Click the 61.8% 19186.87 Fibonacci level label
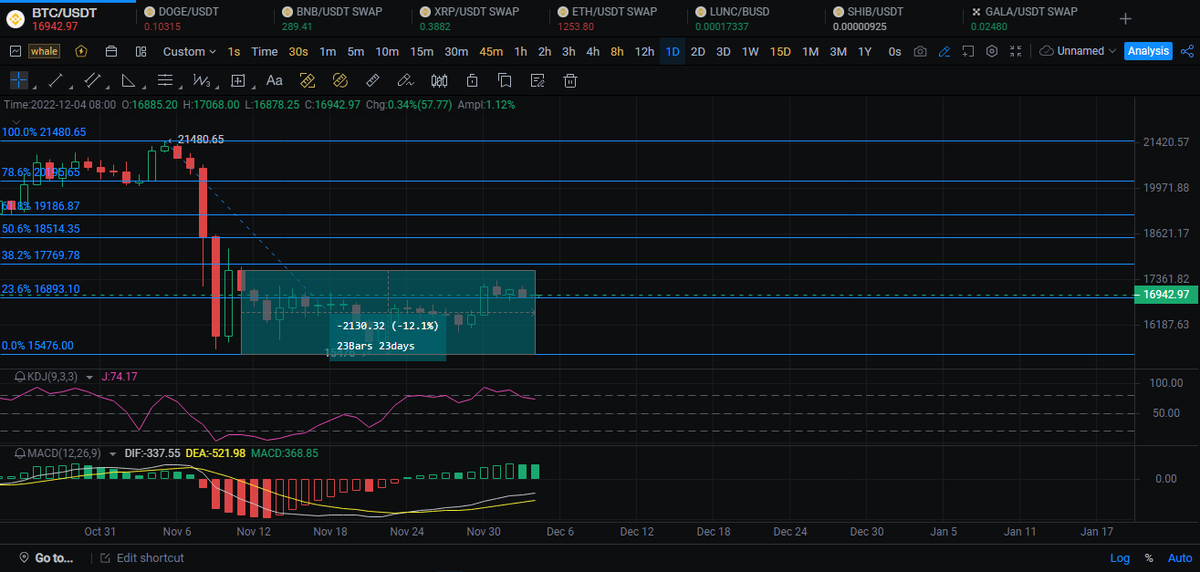The height and width of the screenshot is (572, 1200). pos(41,205)
